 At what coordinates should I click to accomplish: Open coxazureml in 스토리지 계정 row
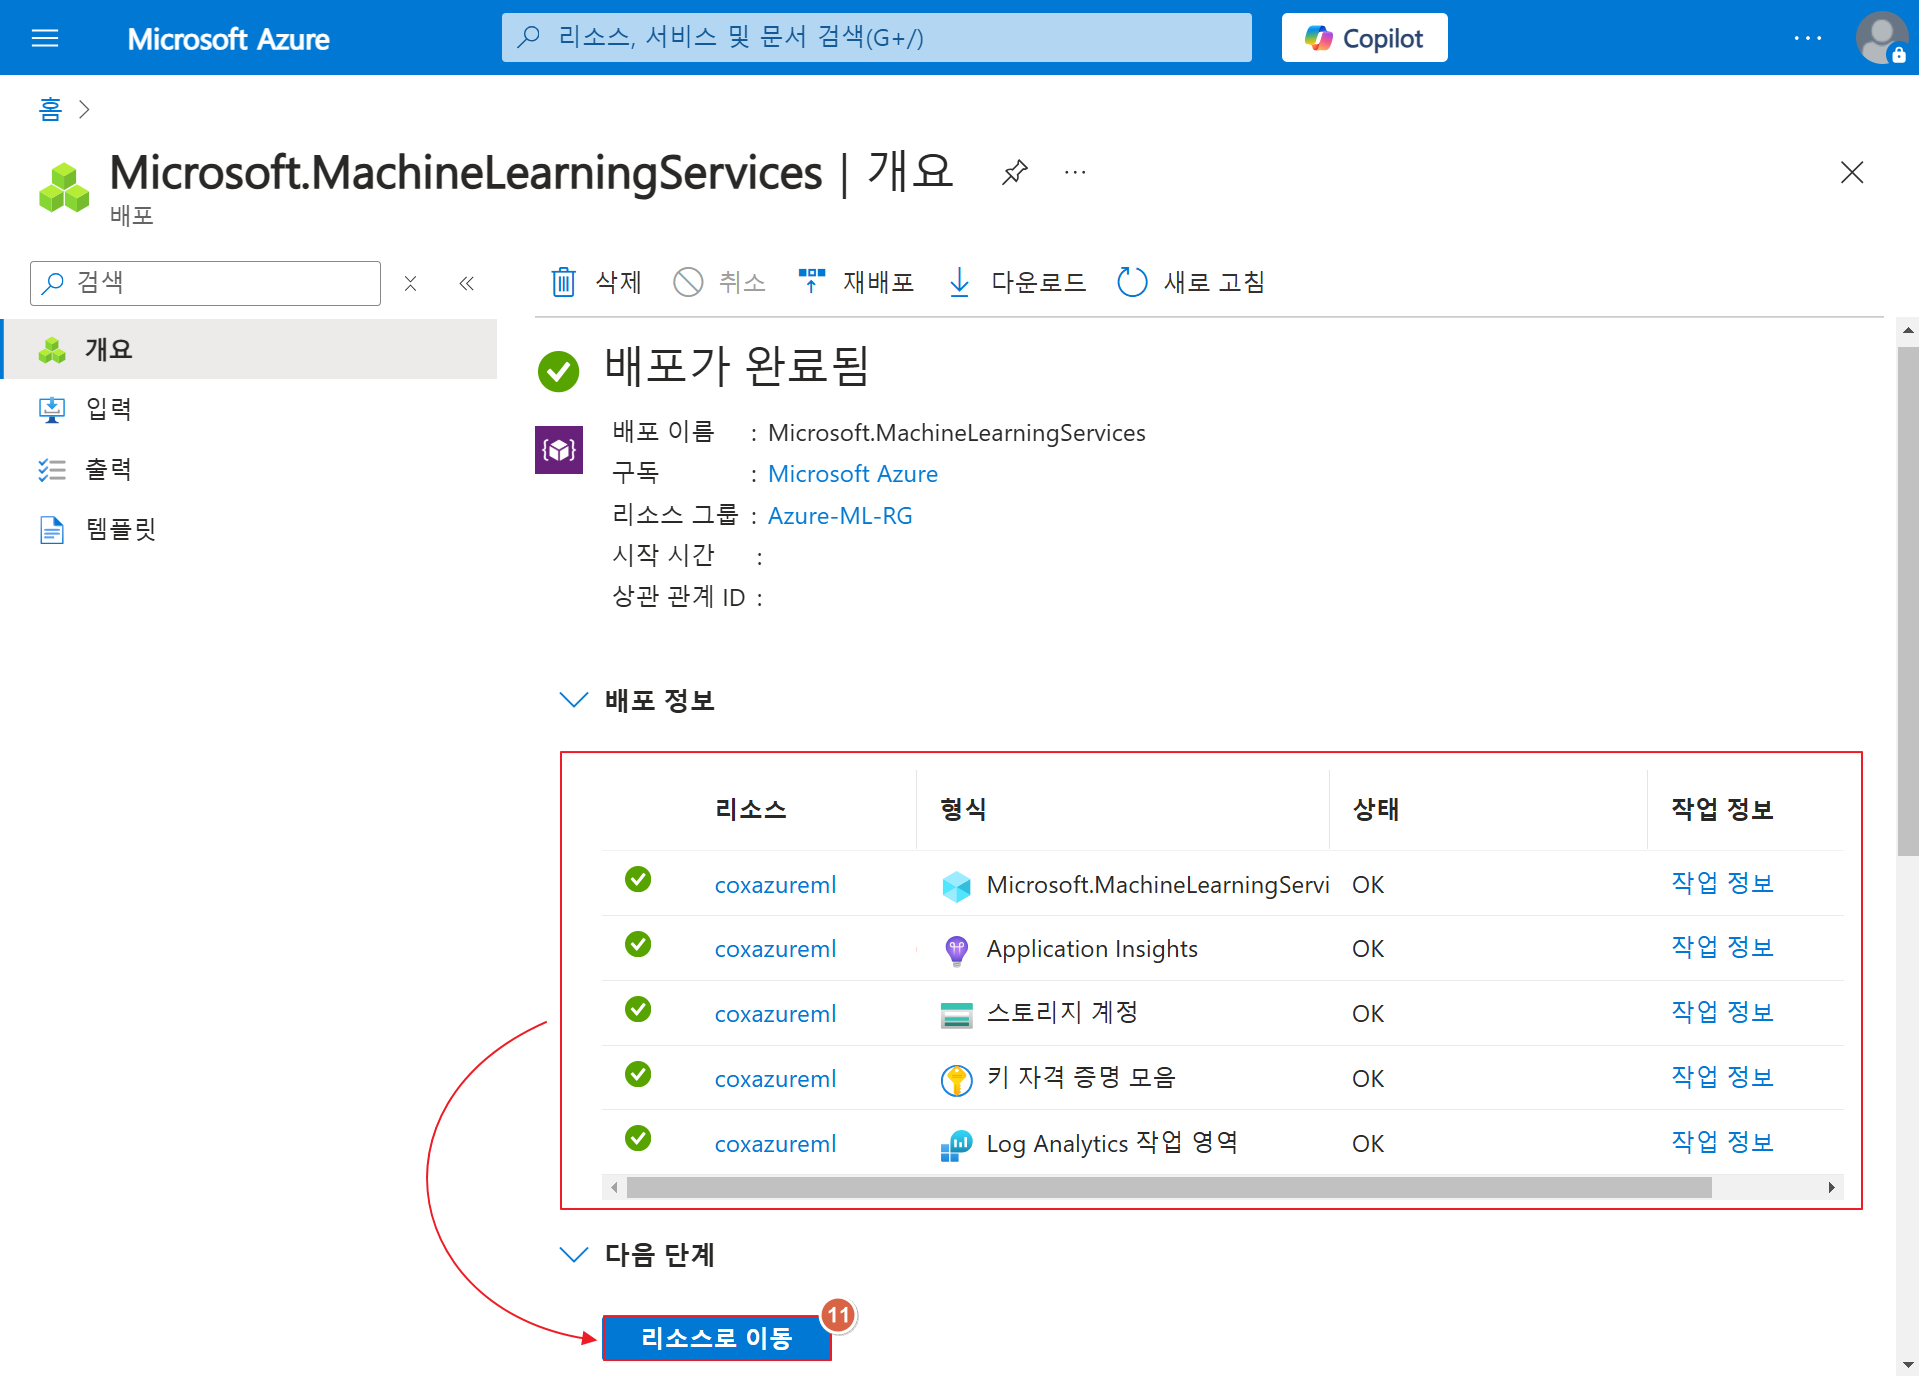775,1014
